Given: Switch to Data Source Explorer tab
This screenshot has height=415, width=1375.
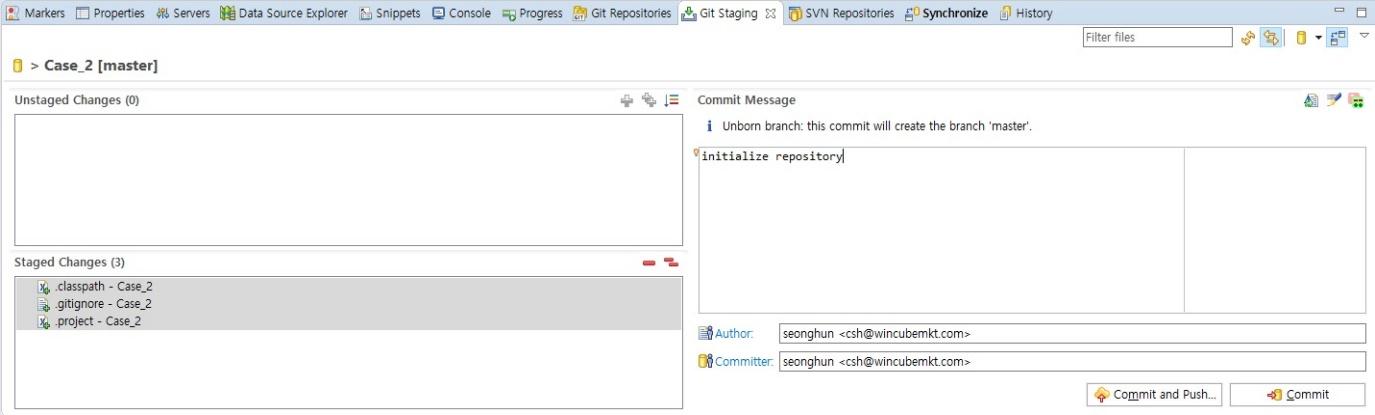Looking at the screenshot, I should pyautogui.click(x=283, y=13).
